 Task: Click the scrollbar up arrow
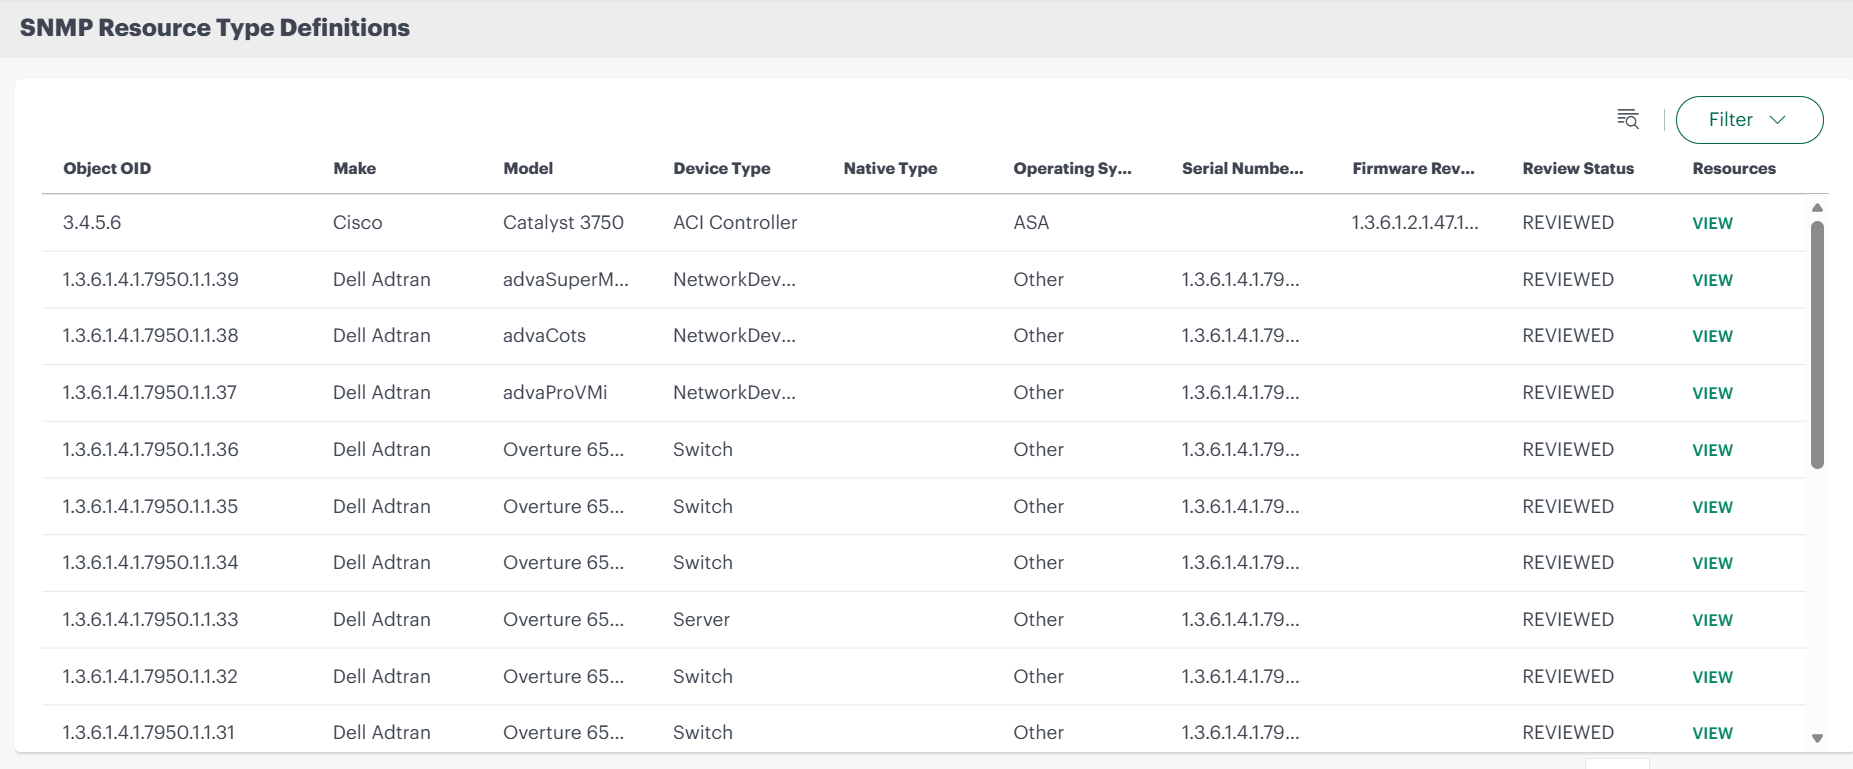1817,208
